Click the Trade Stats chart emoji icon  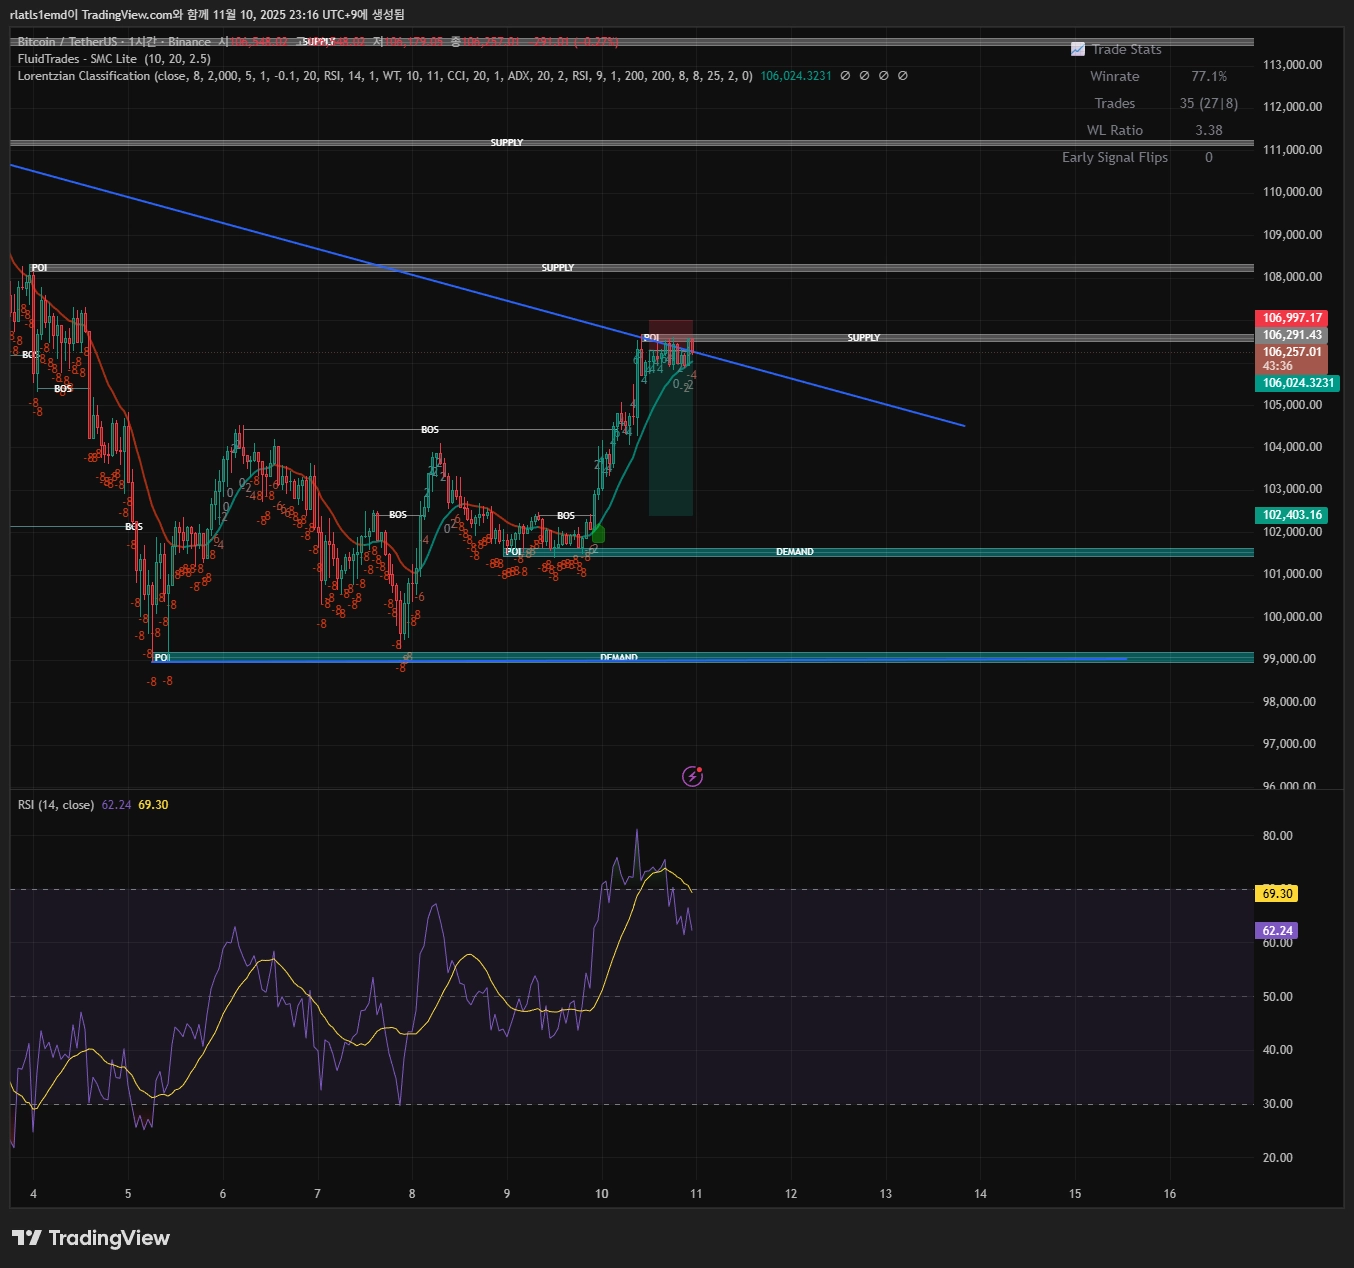1077,49
